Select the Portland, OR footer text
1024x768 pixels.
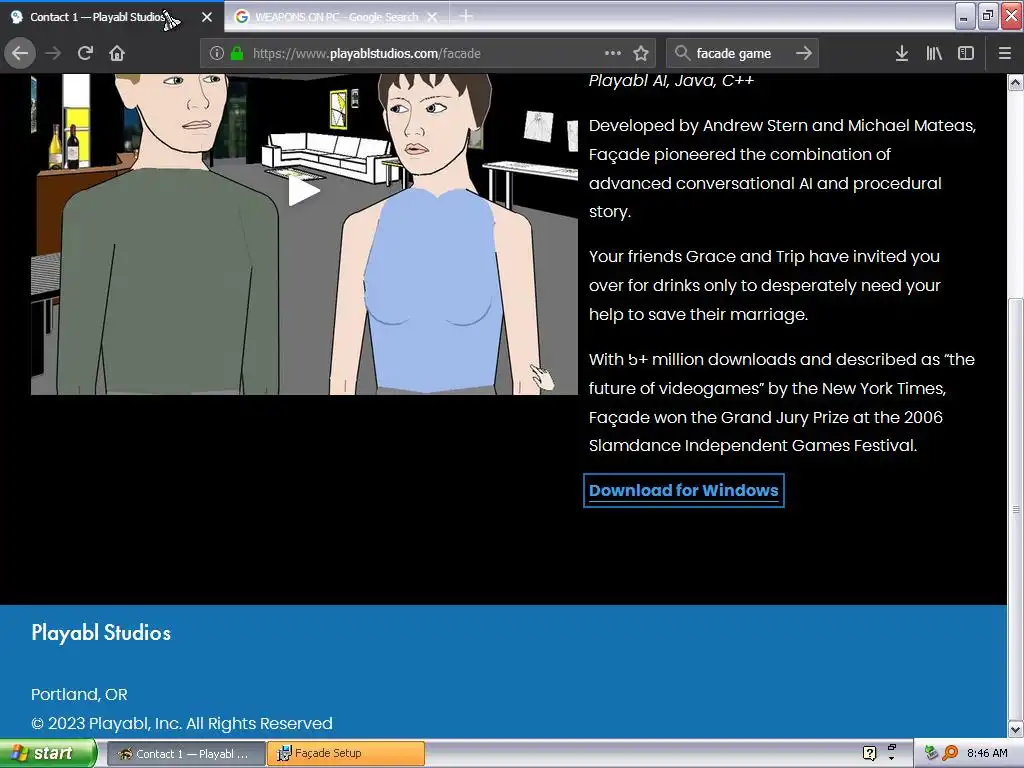(79, 694)
